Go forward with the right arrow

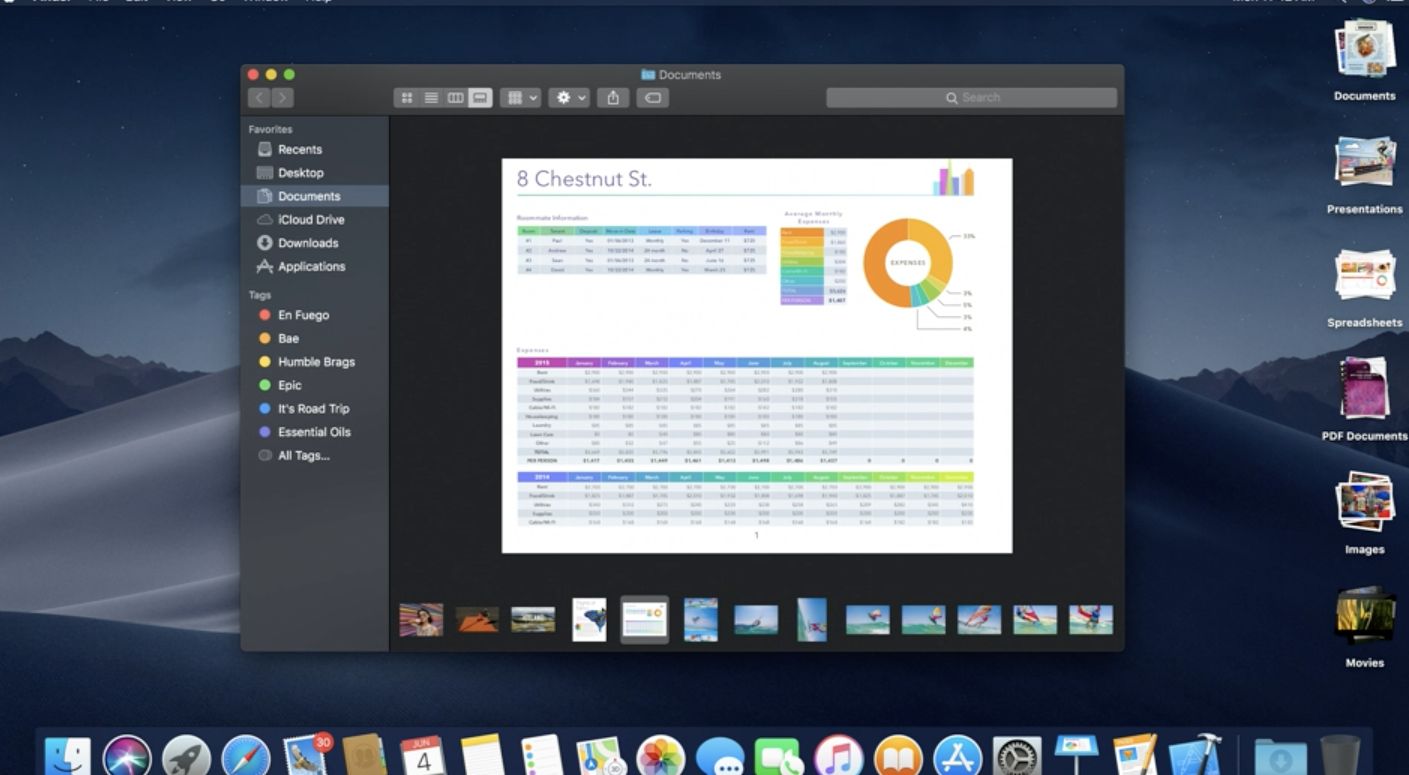pos(282,98)
